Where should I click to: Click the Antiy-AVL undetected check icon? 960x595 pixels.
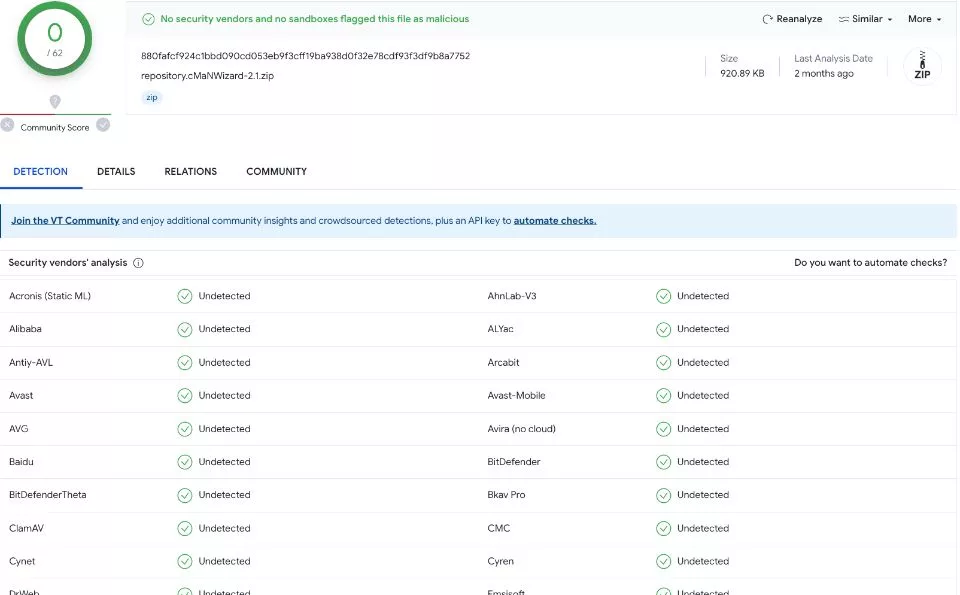[x=185, y=362]
